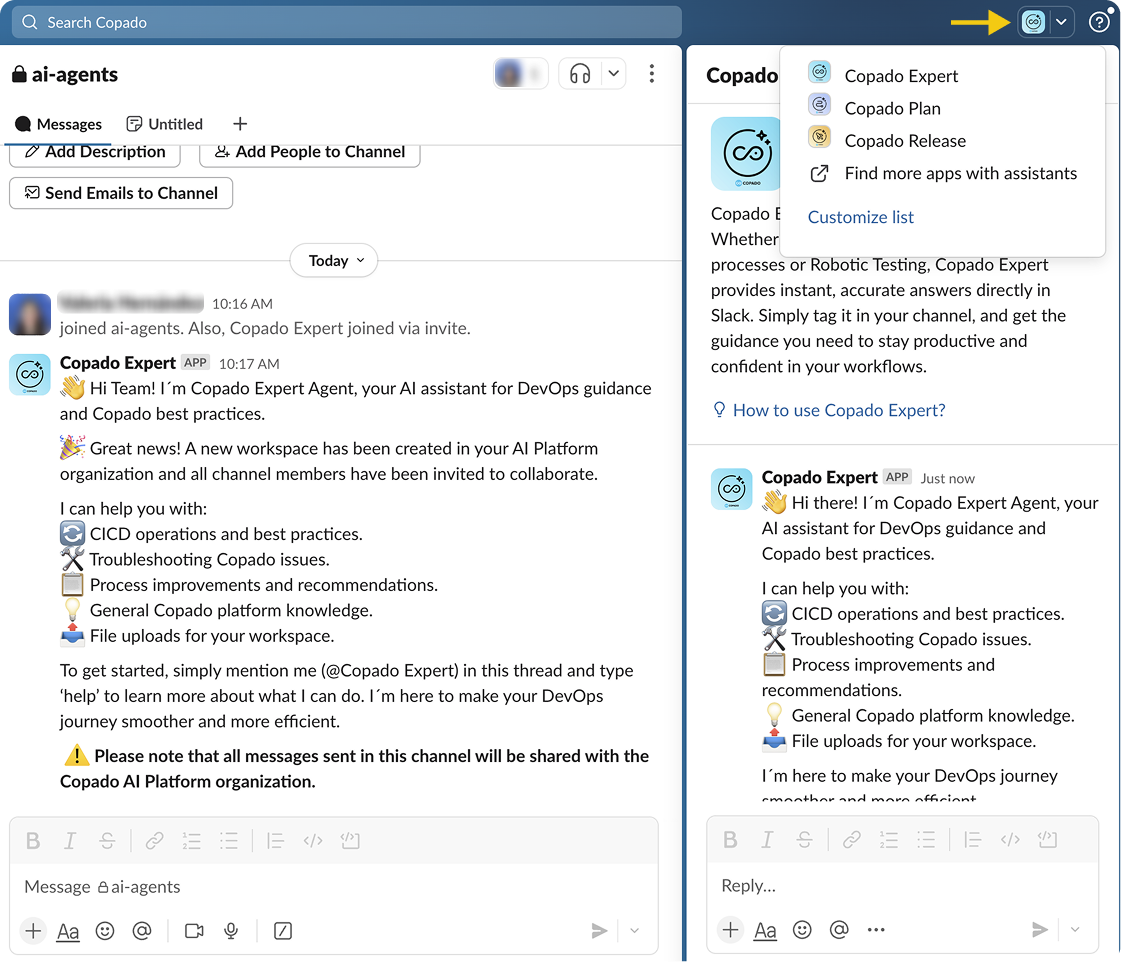Record audio clip with the microphone icon
This screenshot has height=962, width=1121.
point(231,931)
